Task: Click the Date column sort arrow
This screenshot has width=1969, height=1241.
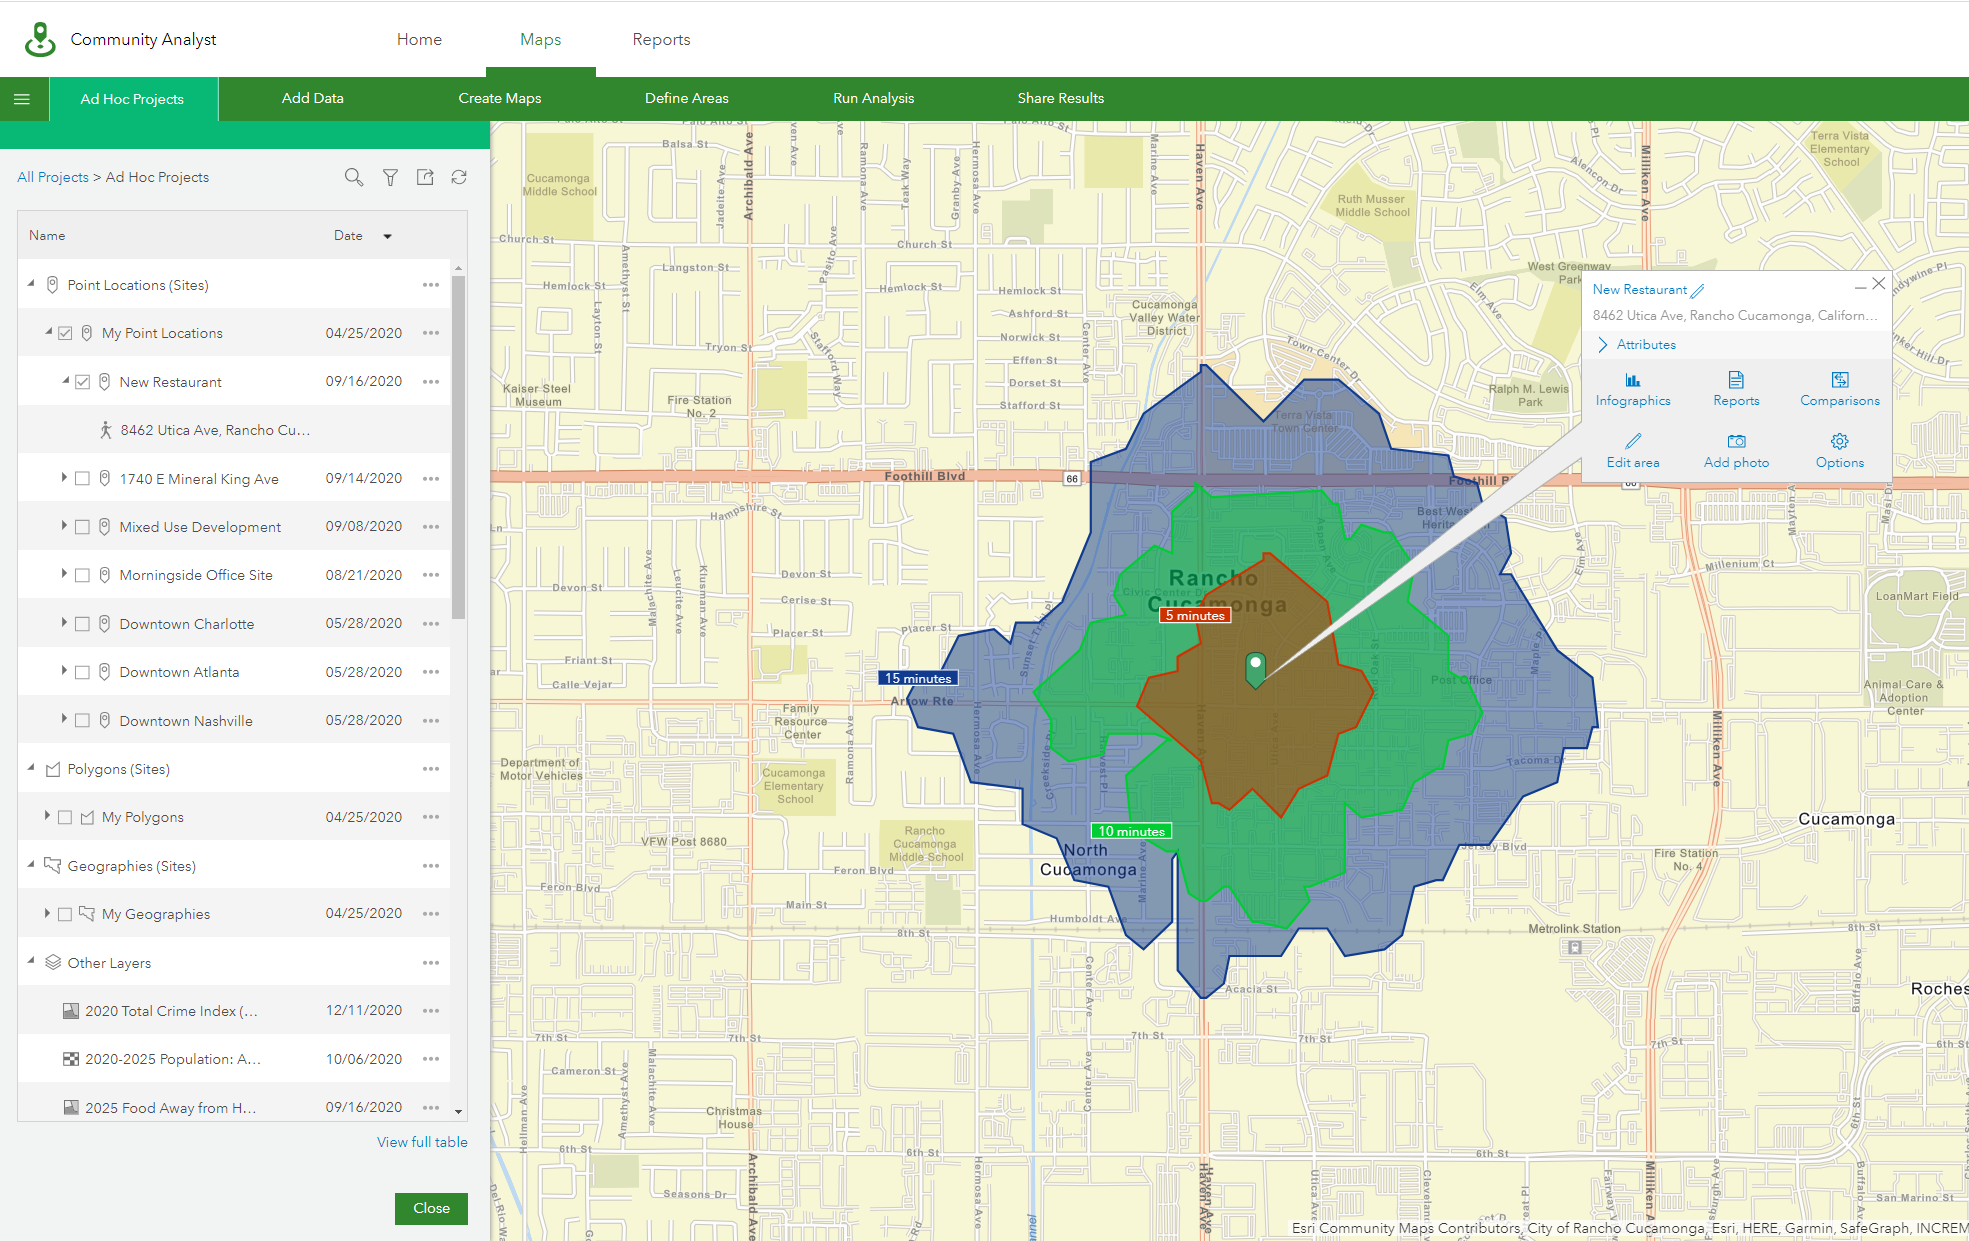Action: [387, 236]
